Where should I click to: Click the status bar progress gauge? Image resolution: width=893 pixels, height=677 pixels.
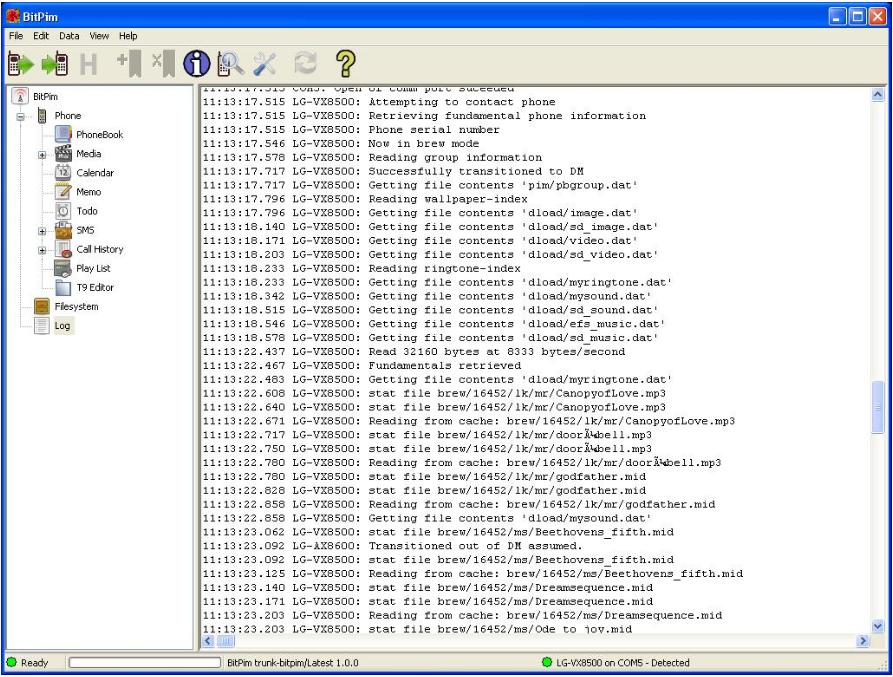[145, 662]
